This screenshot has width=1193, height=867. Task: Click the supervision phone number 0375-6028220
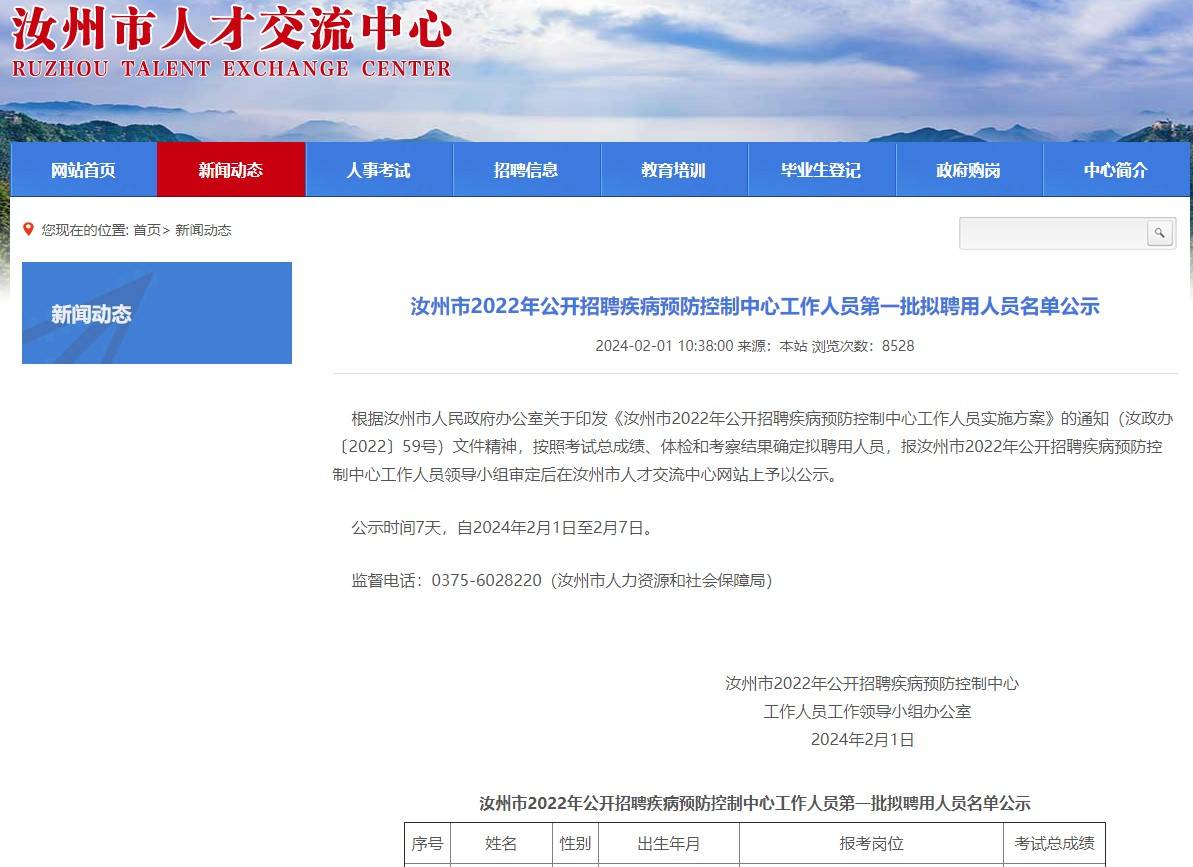[486, 580]
